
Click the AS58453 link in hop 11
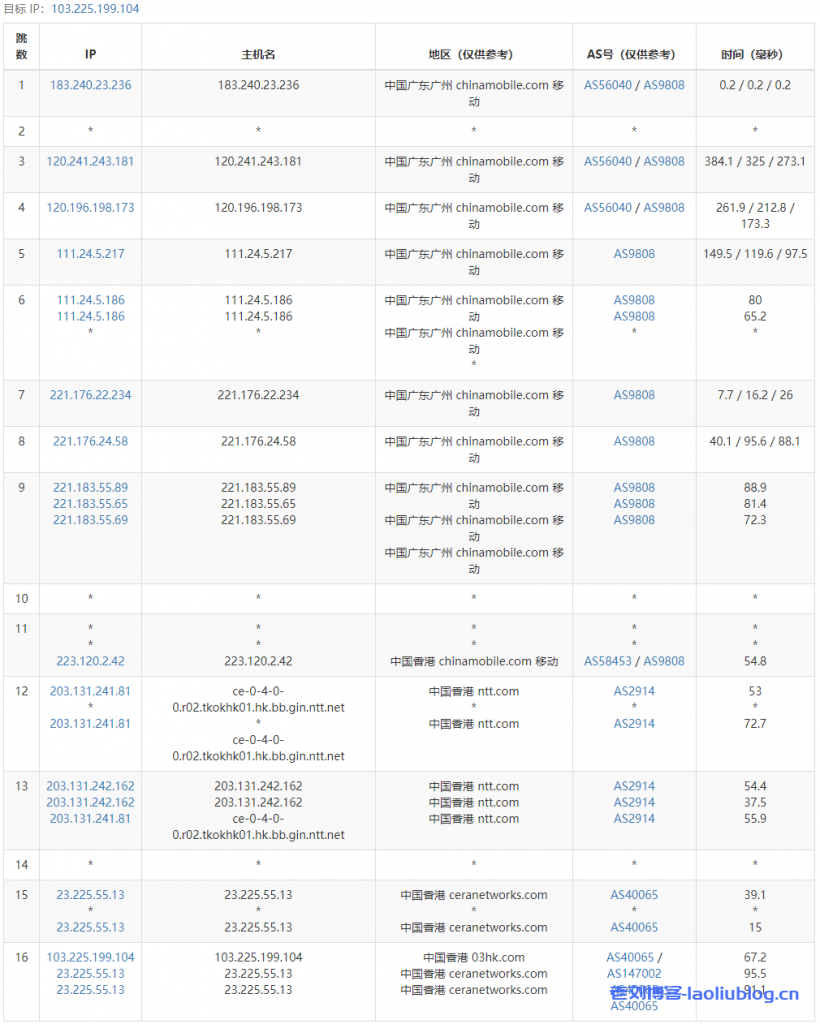608,661
